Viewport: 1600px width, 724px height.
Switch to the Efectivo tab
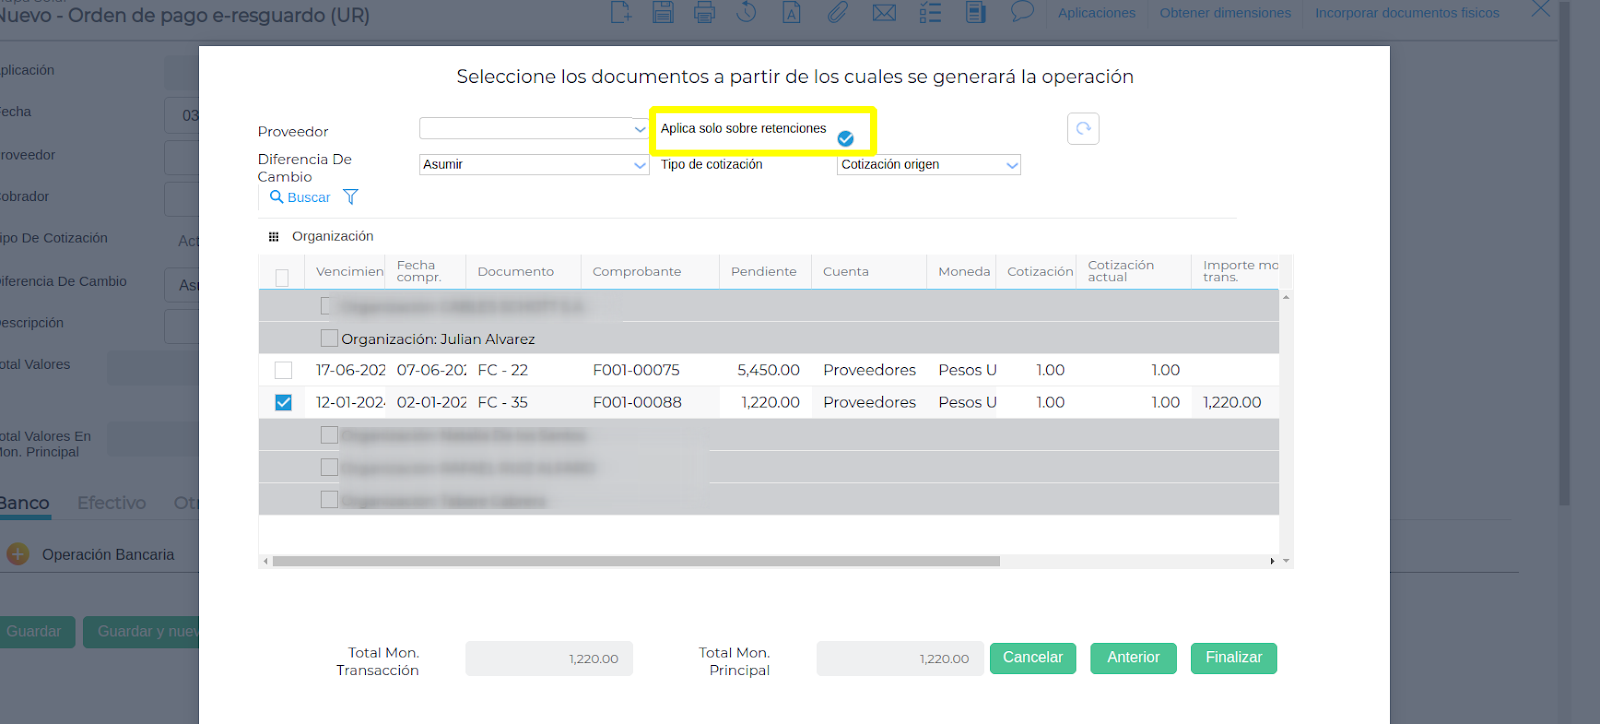coord(112,503)
